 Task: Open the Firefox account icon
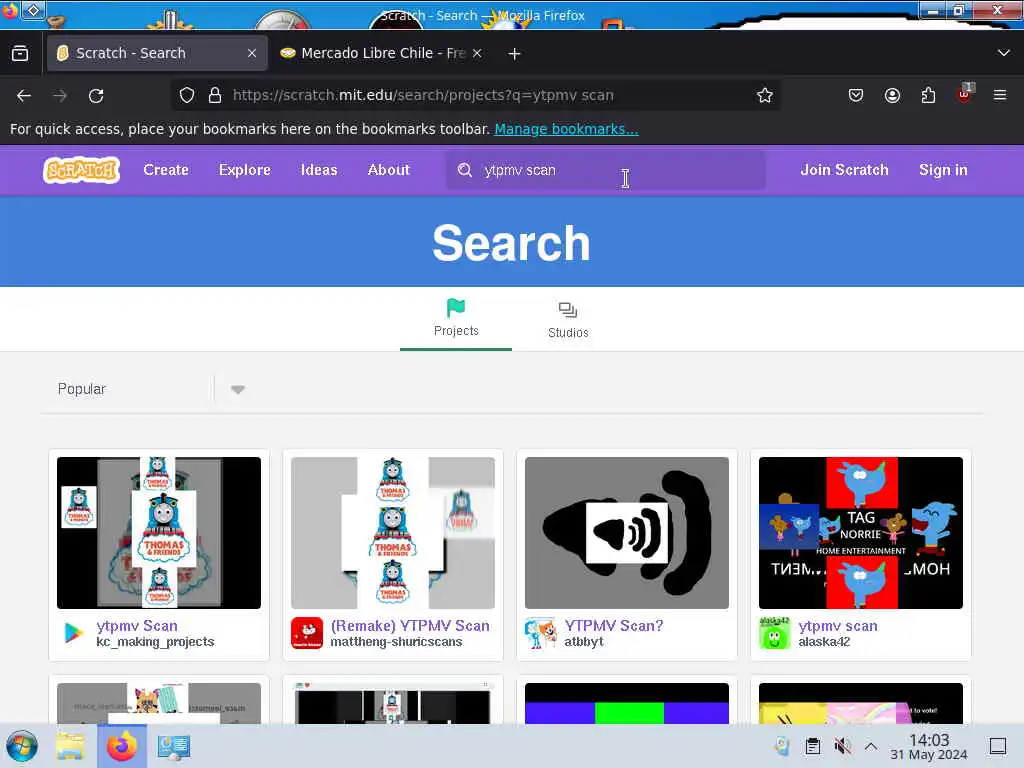892,95
